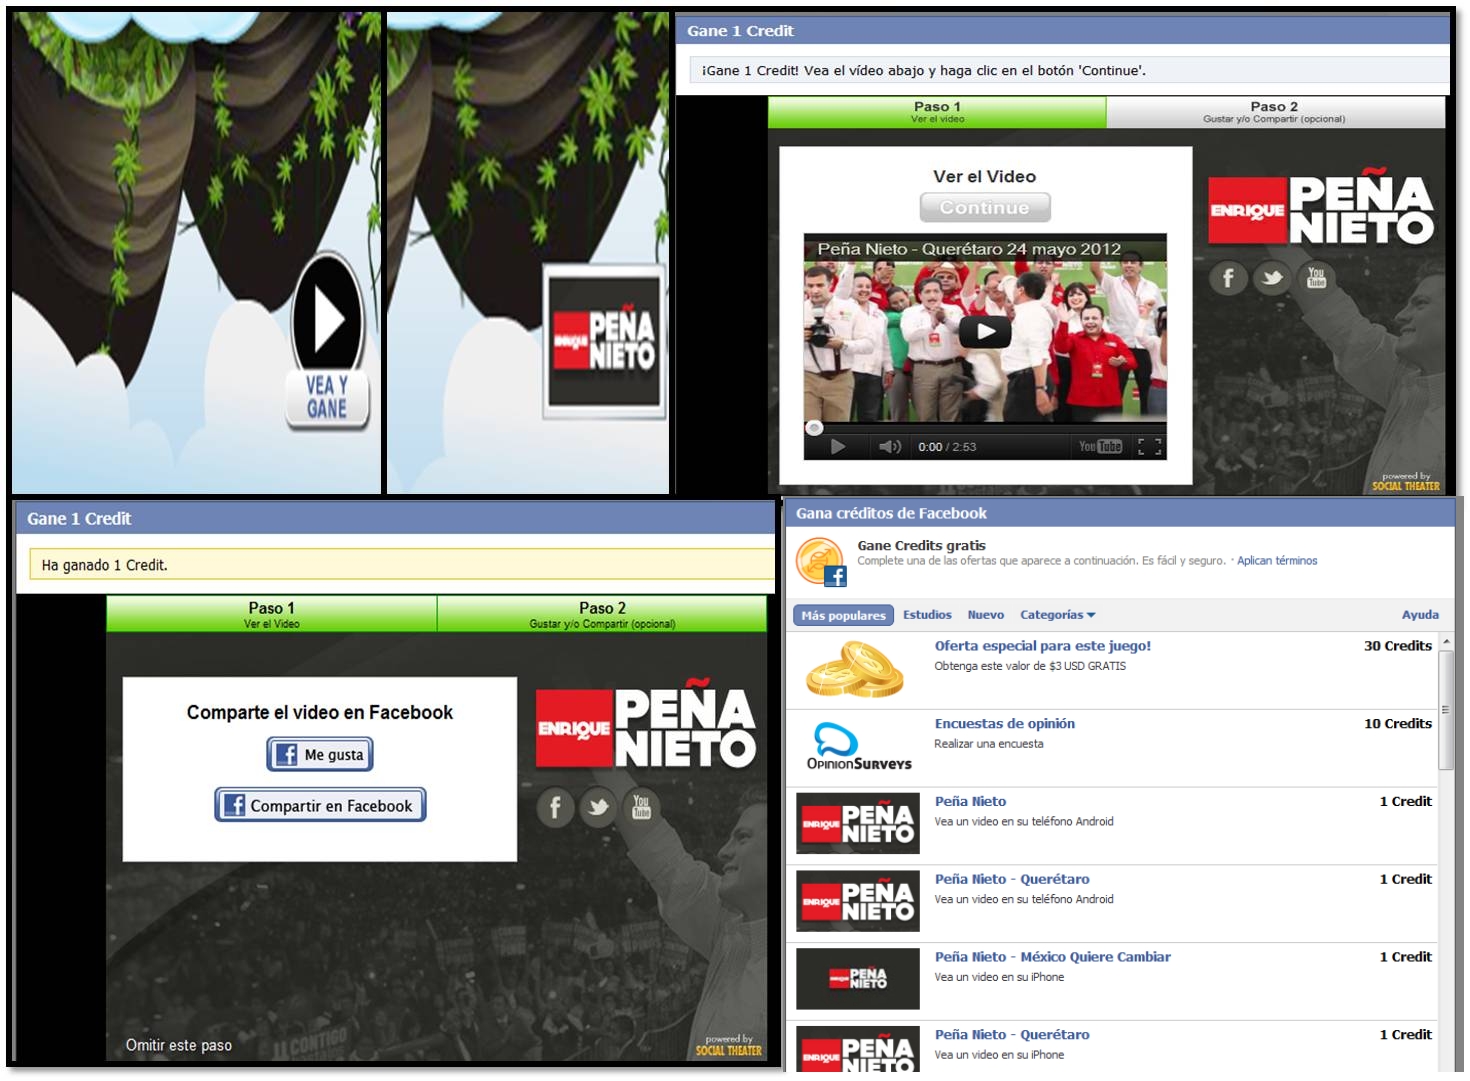Expand the Categorías dropdown

click(1057, 615)
